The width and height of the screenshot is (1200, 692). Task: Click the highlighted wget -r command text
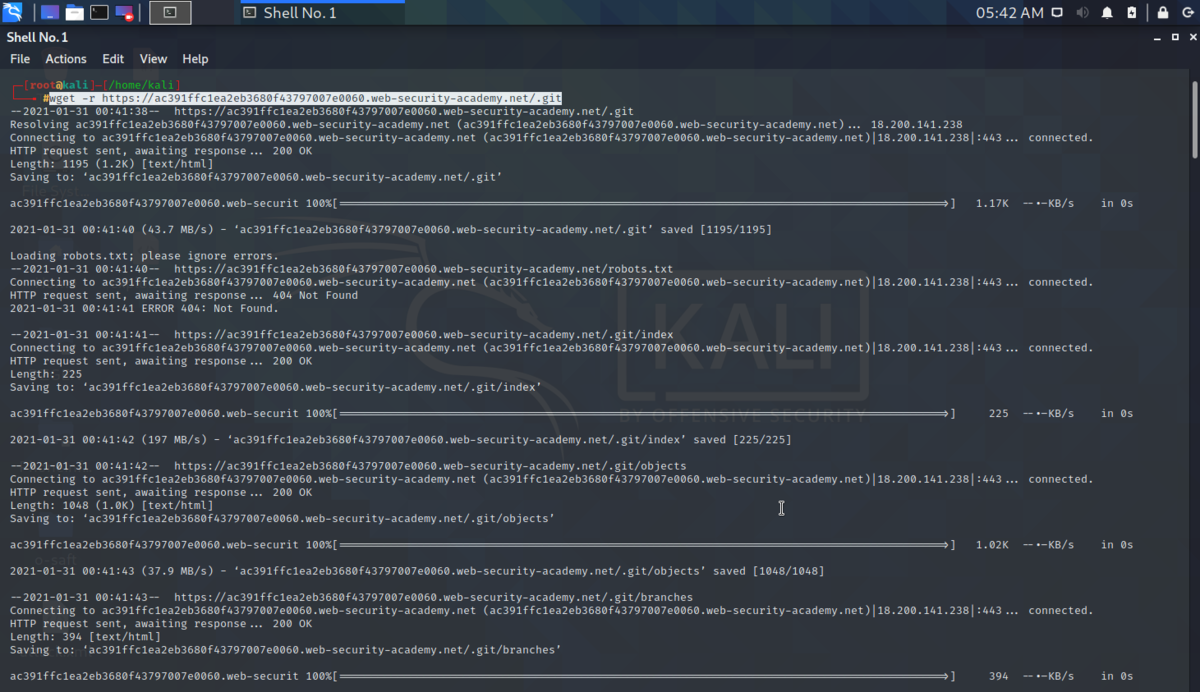[306, 98]
